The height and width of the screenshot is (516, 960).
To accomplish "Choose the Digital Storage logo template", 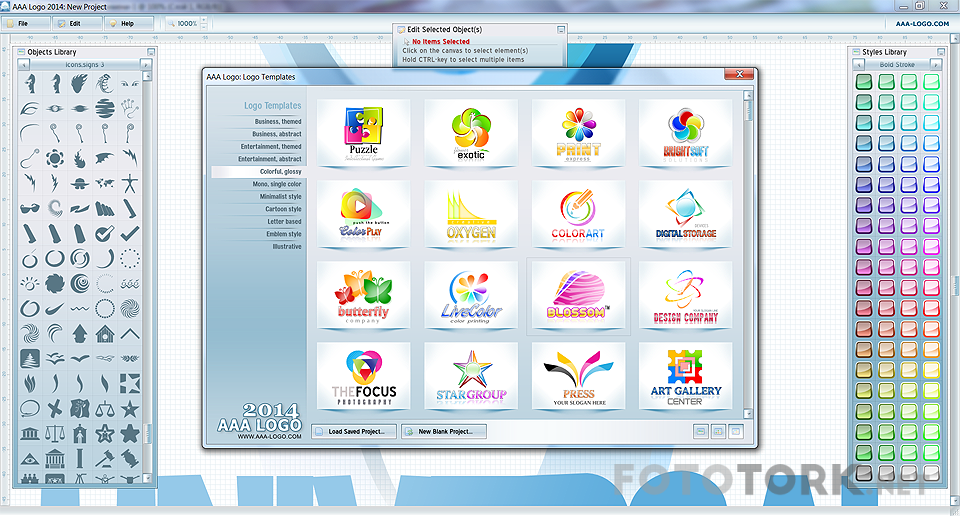I will tap(685, 214).
